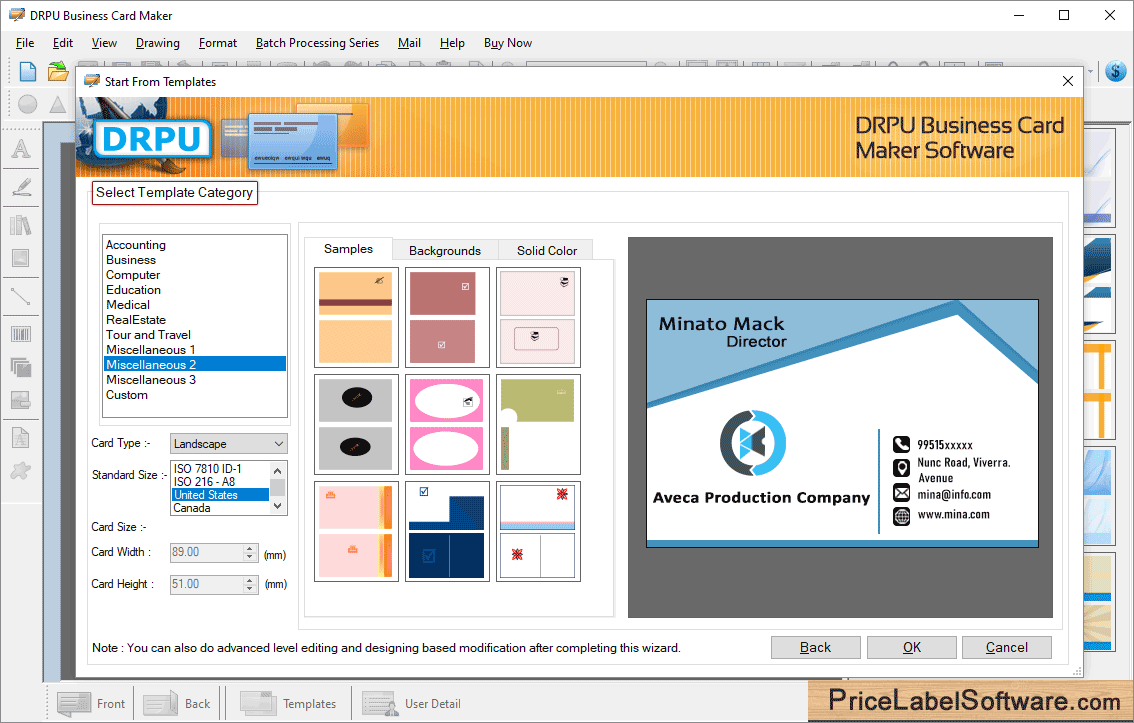Click the dollar Buy icon at top right

click(x=1116, y=71)
